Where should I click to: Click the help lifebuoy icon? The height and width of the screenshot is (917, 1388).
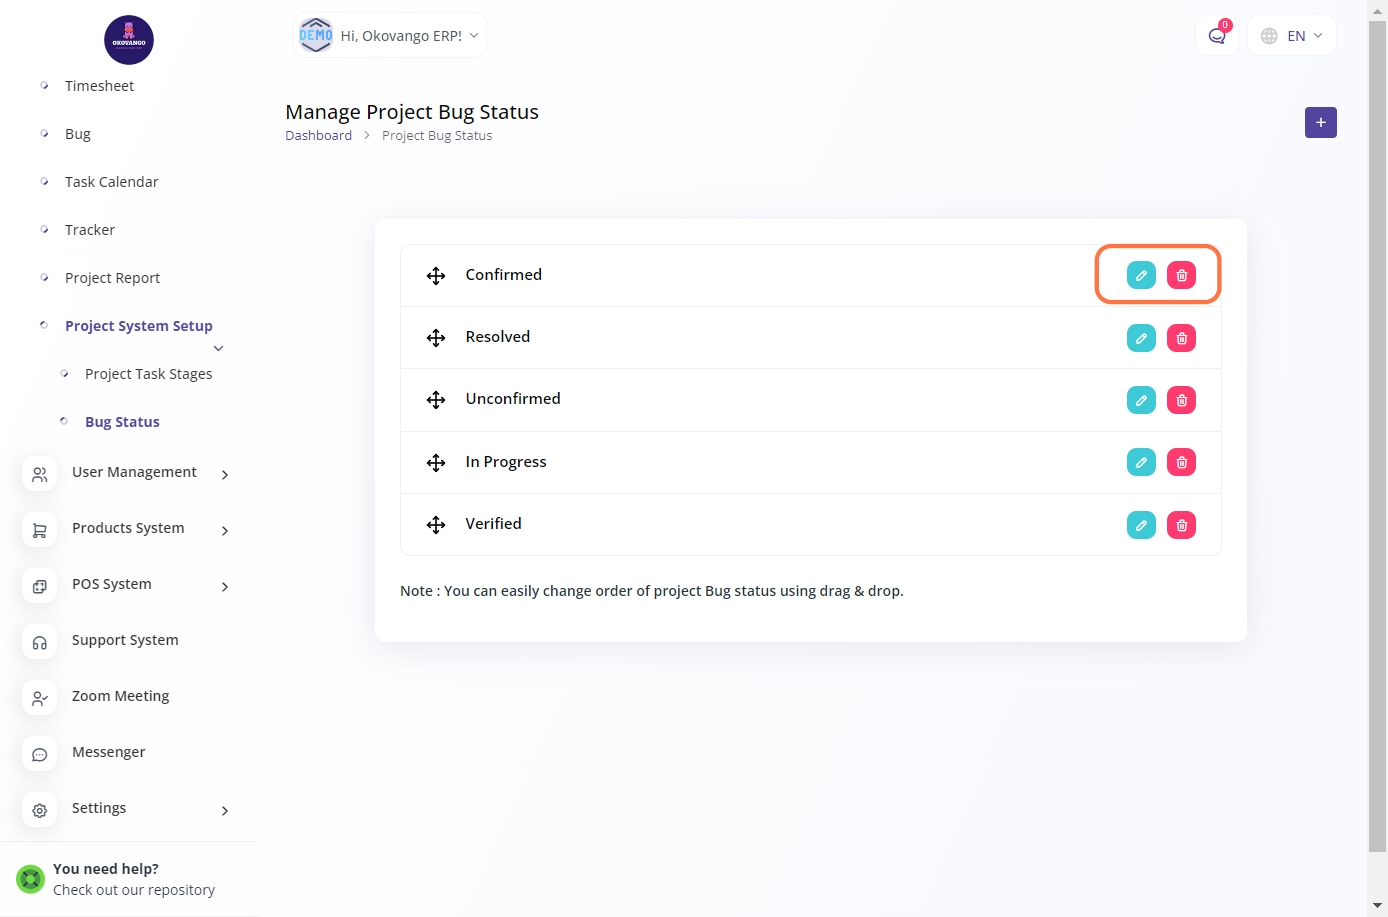pyautogui.click(x=31, y=879)
